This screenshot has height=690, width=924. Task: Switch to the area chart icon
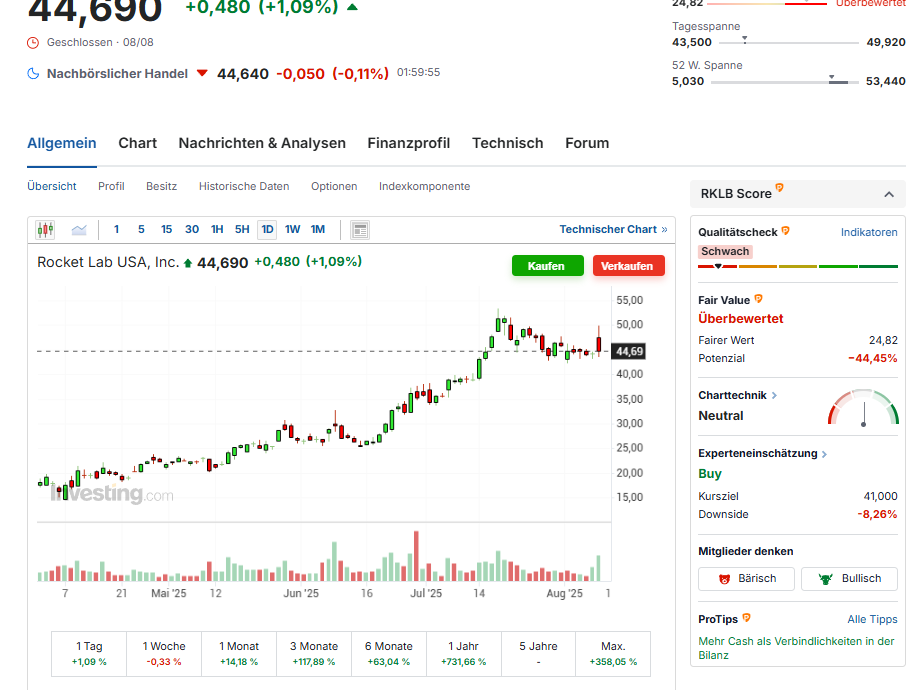[x=79, y=230]
